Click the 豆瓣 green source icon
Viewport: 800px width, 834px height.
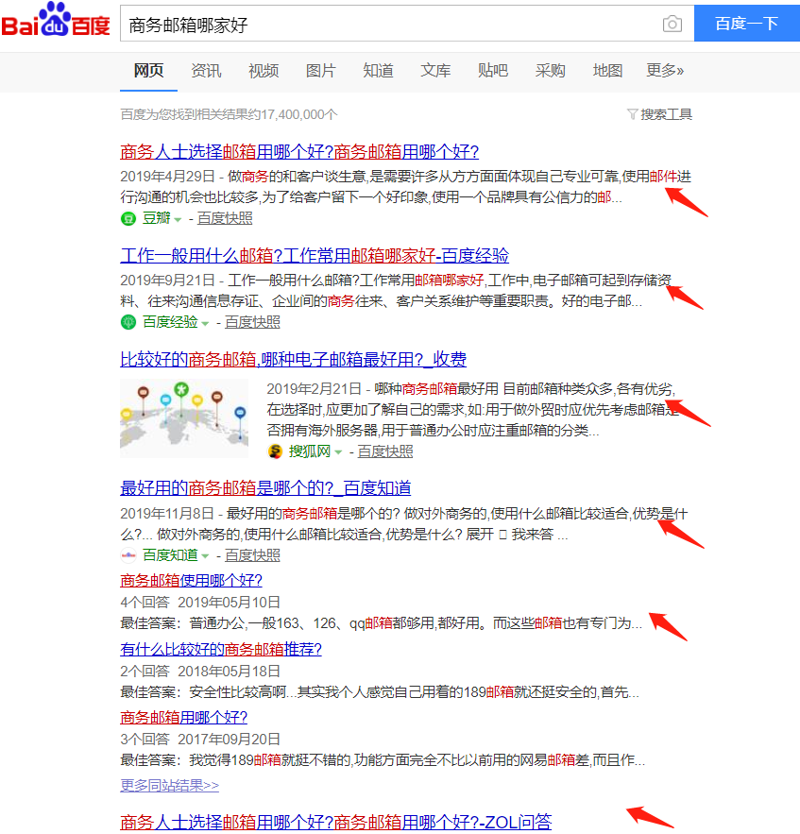(x=128, y=219)
